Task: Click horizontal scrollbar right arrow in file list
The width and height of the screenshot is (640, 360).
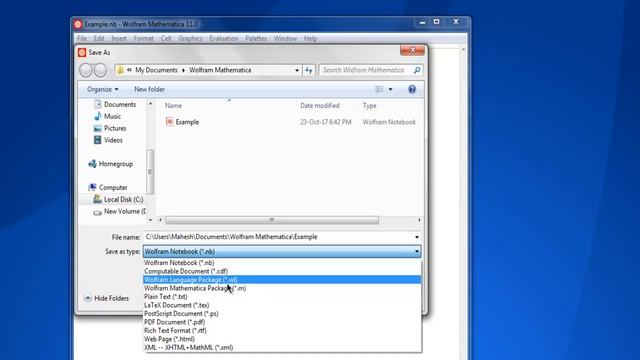Action: coord(419,220)
